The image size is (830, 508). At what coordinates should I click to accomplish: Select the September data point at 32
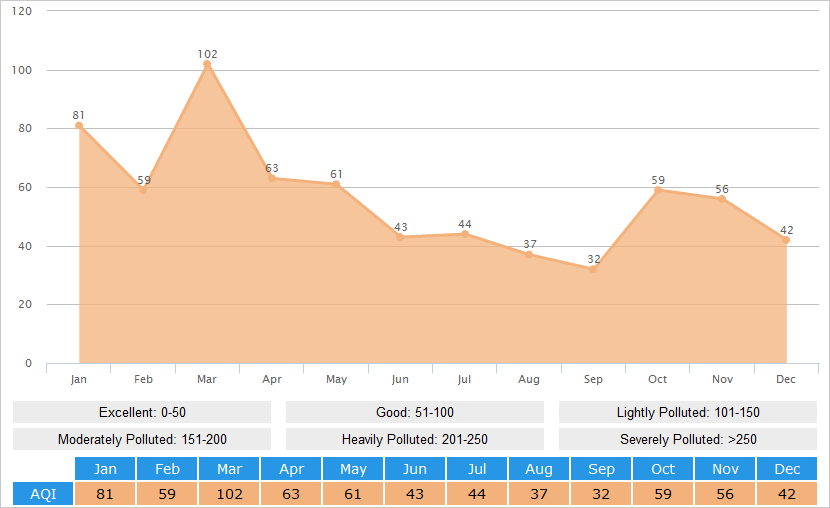pos(593,269)
